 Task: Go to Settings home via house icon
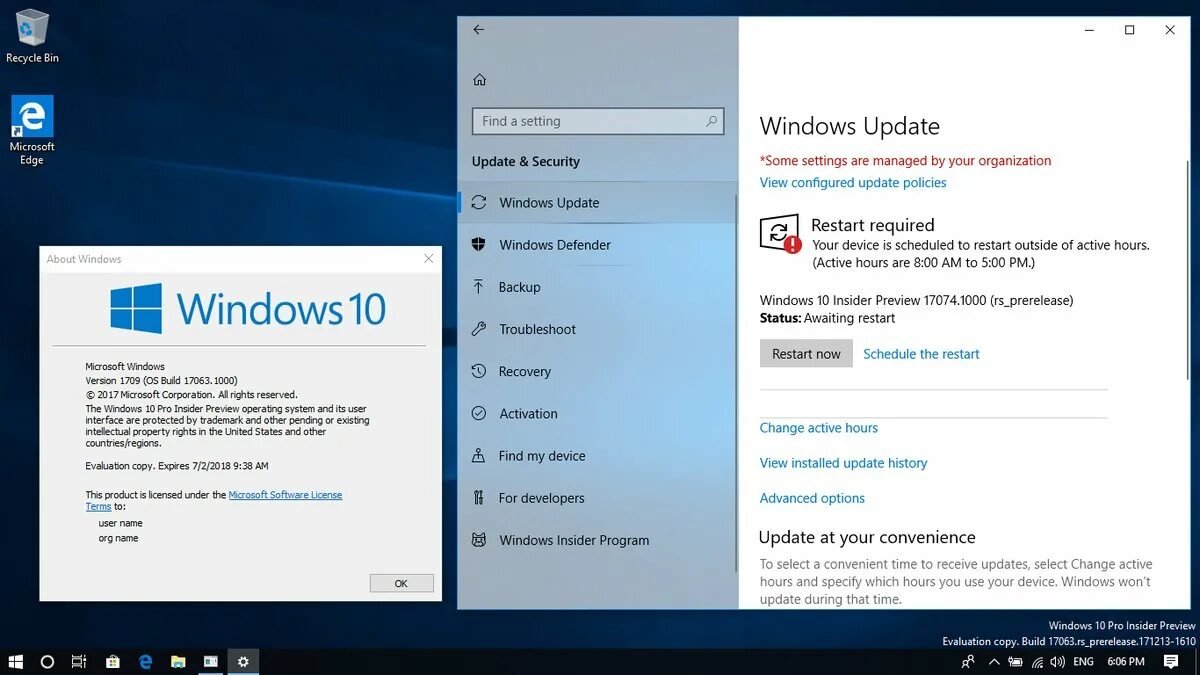pos(479,80)
